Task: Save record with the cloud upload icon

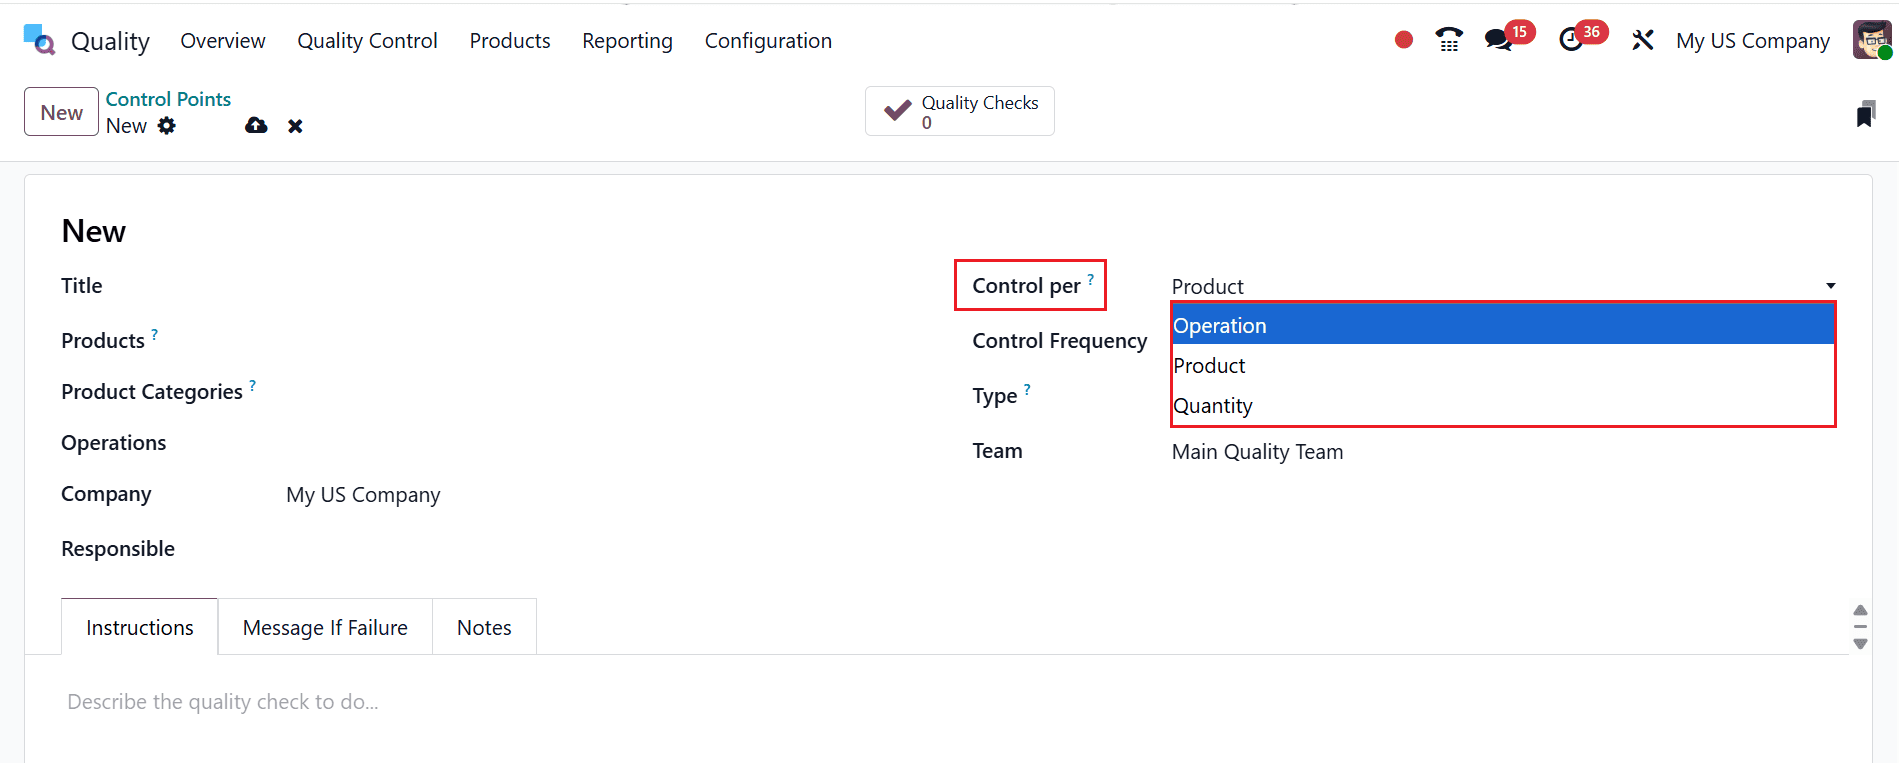Action: tap(256, 126)
